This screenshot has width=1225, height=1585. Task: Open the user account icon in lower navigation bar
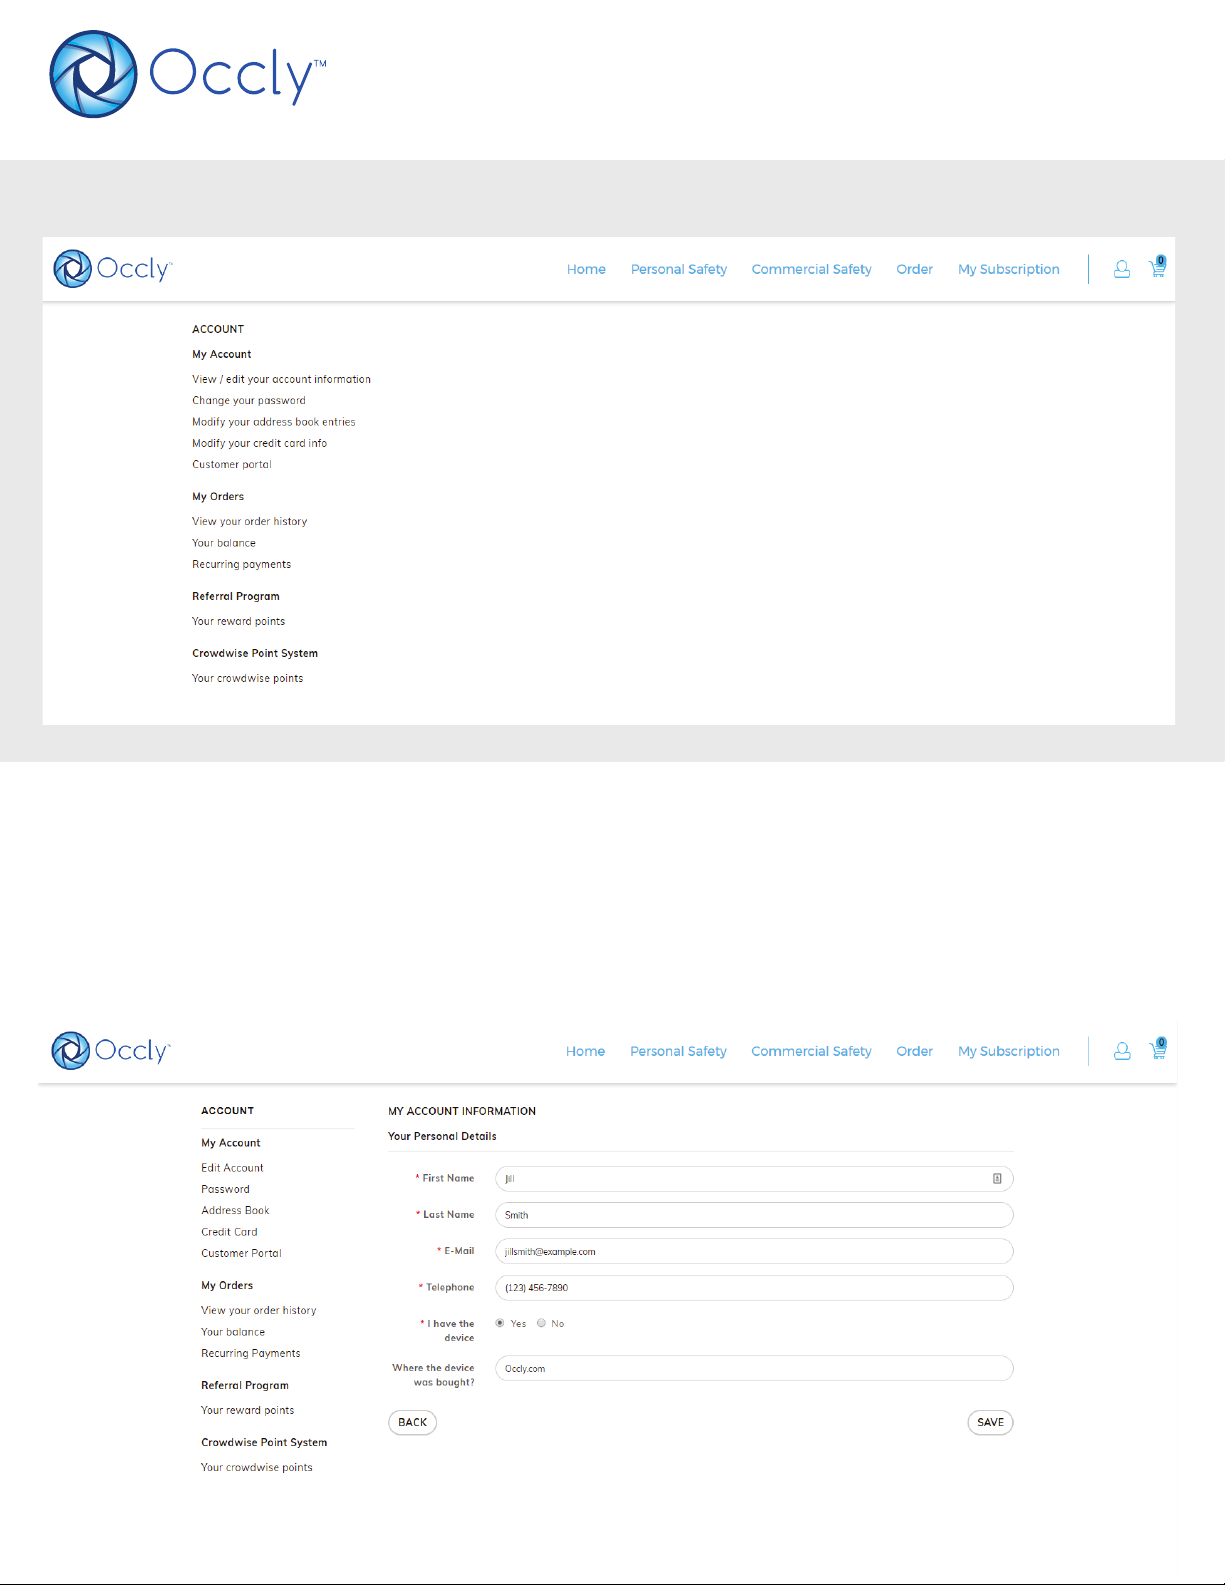tap(1122, 1051)
